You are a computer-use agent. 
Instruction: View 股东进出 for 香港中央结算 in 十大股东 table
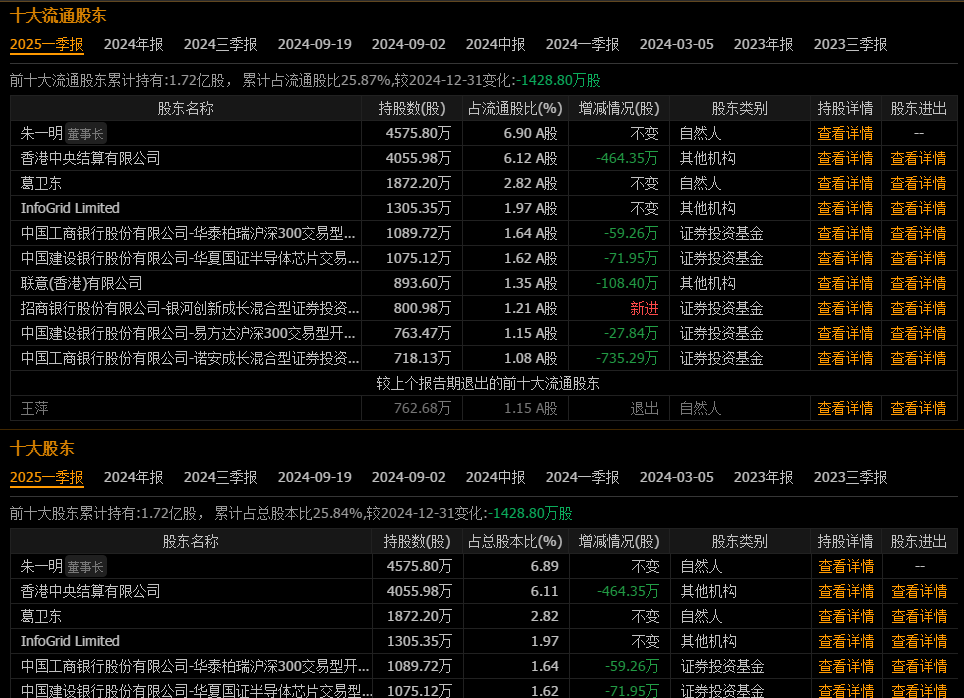click(919, 592)
